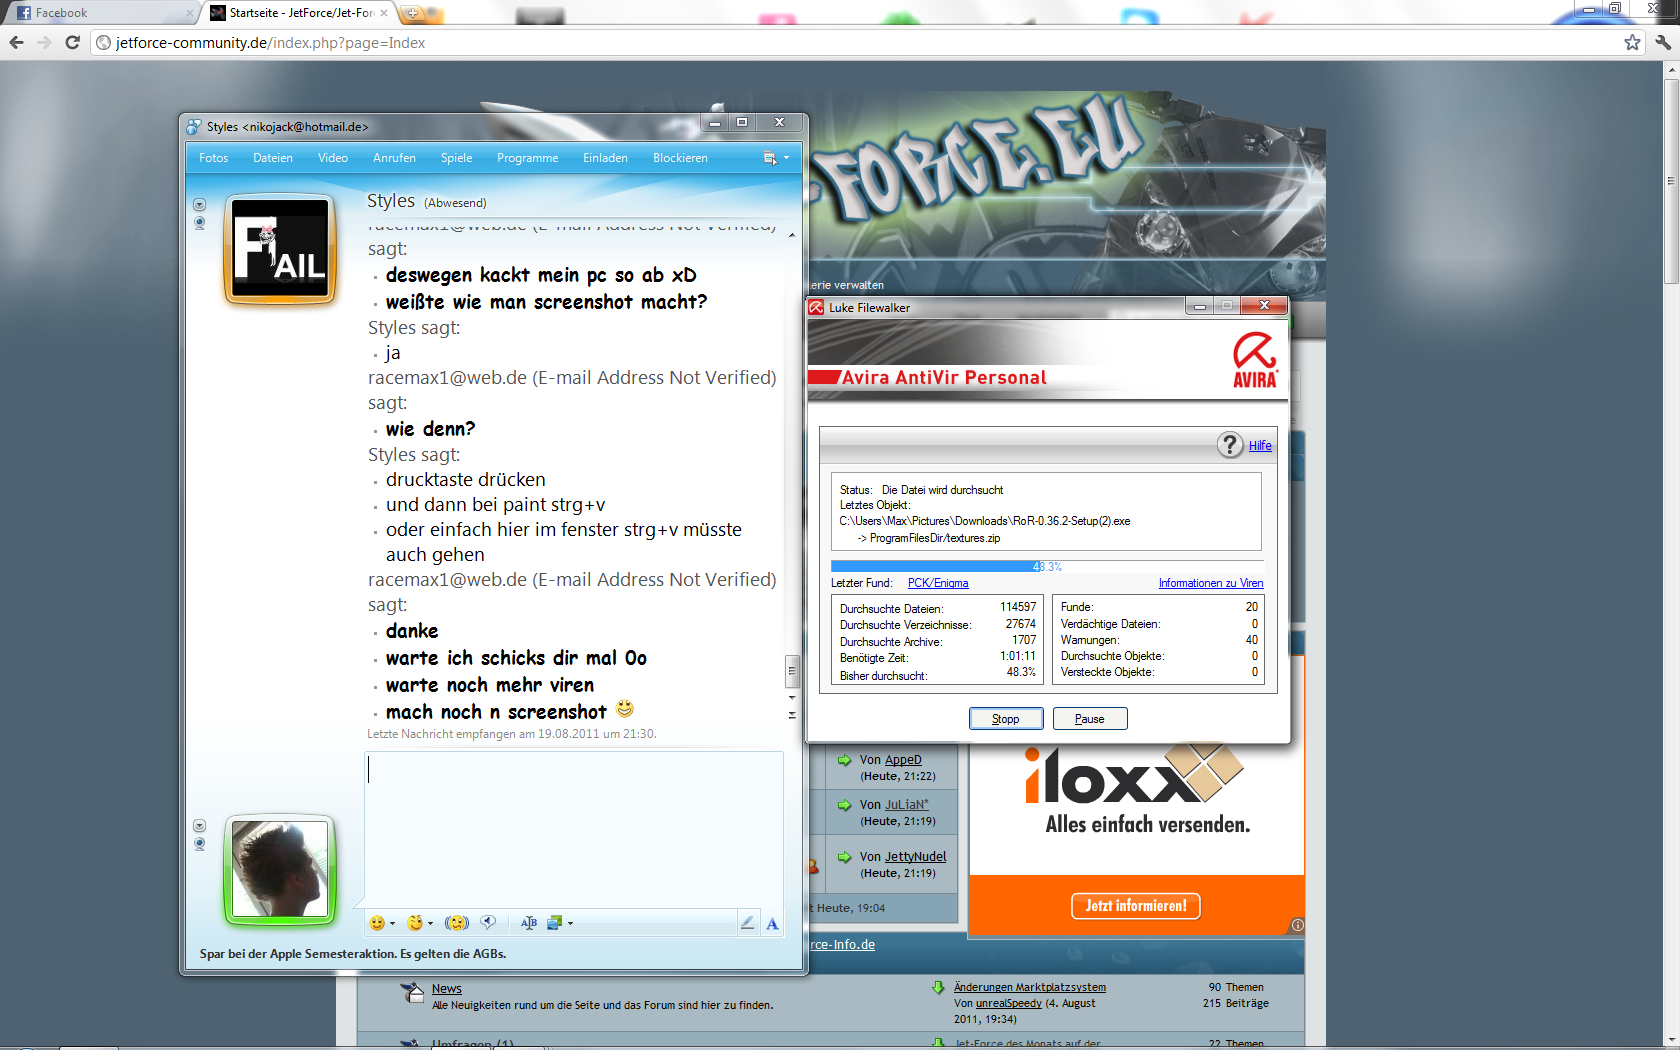This screenshot has width=1680, height=1050.
Task: Open JettyNudel user profile link
Action: click(x=915, y=857)
